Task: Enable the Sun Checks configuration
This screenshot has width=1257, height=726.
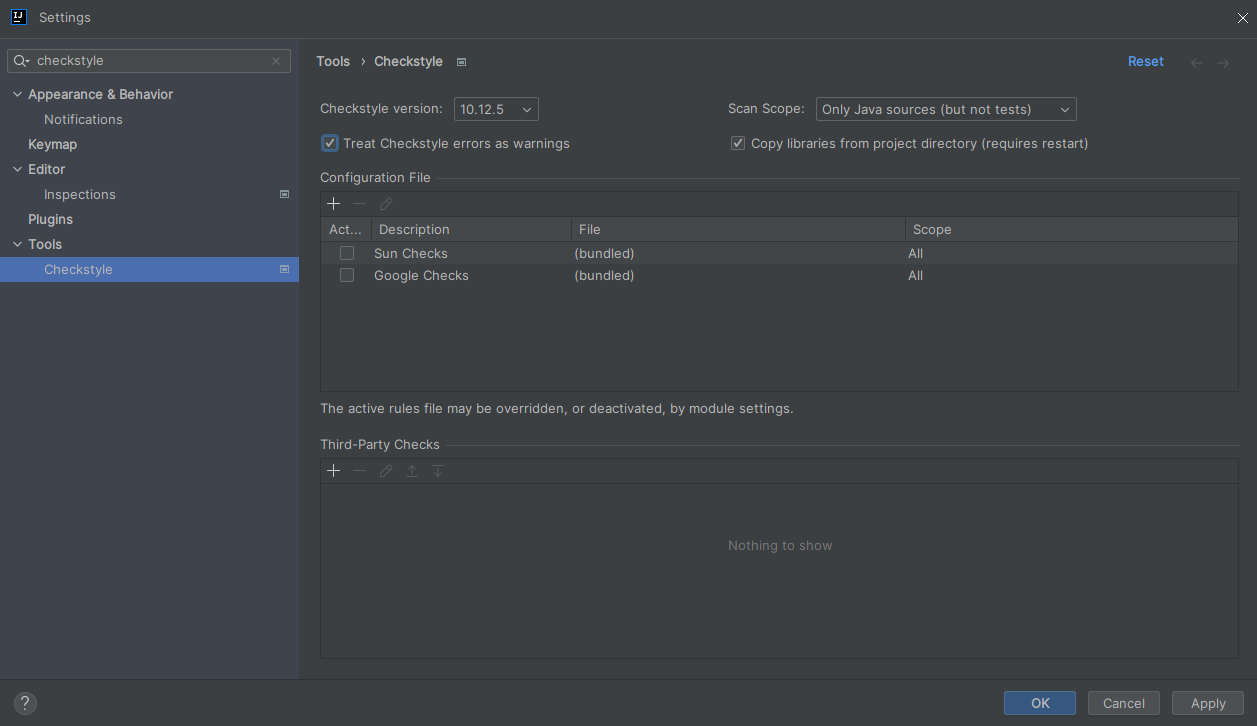Action: [x=346, y=253]
